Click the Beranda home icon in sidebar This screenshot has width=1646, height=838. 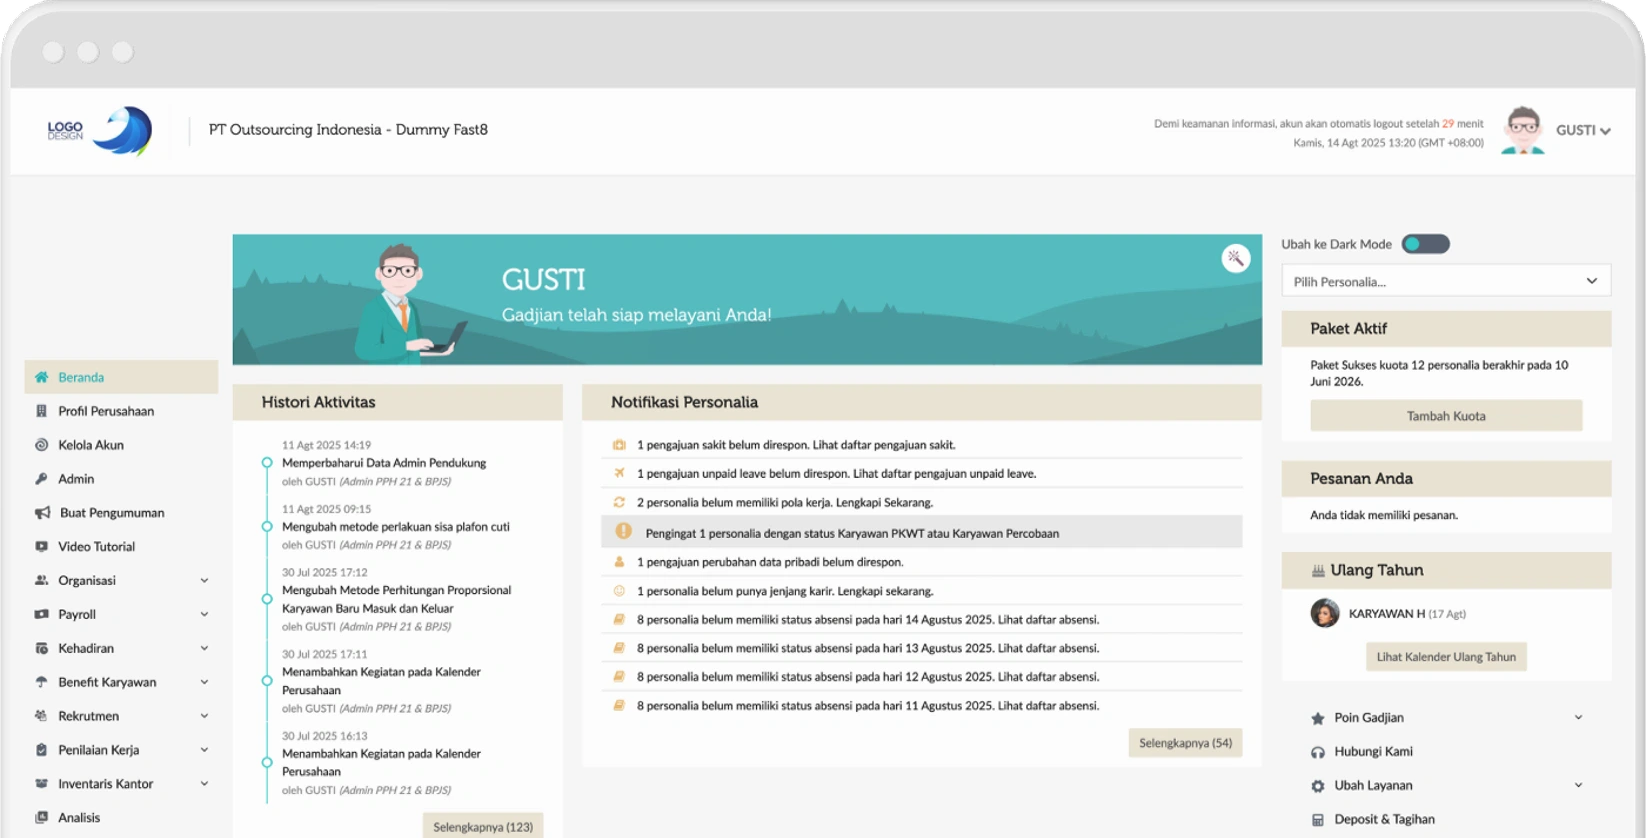coord(41,377)
